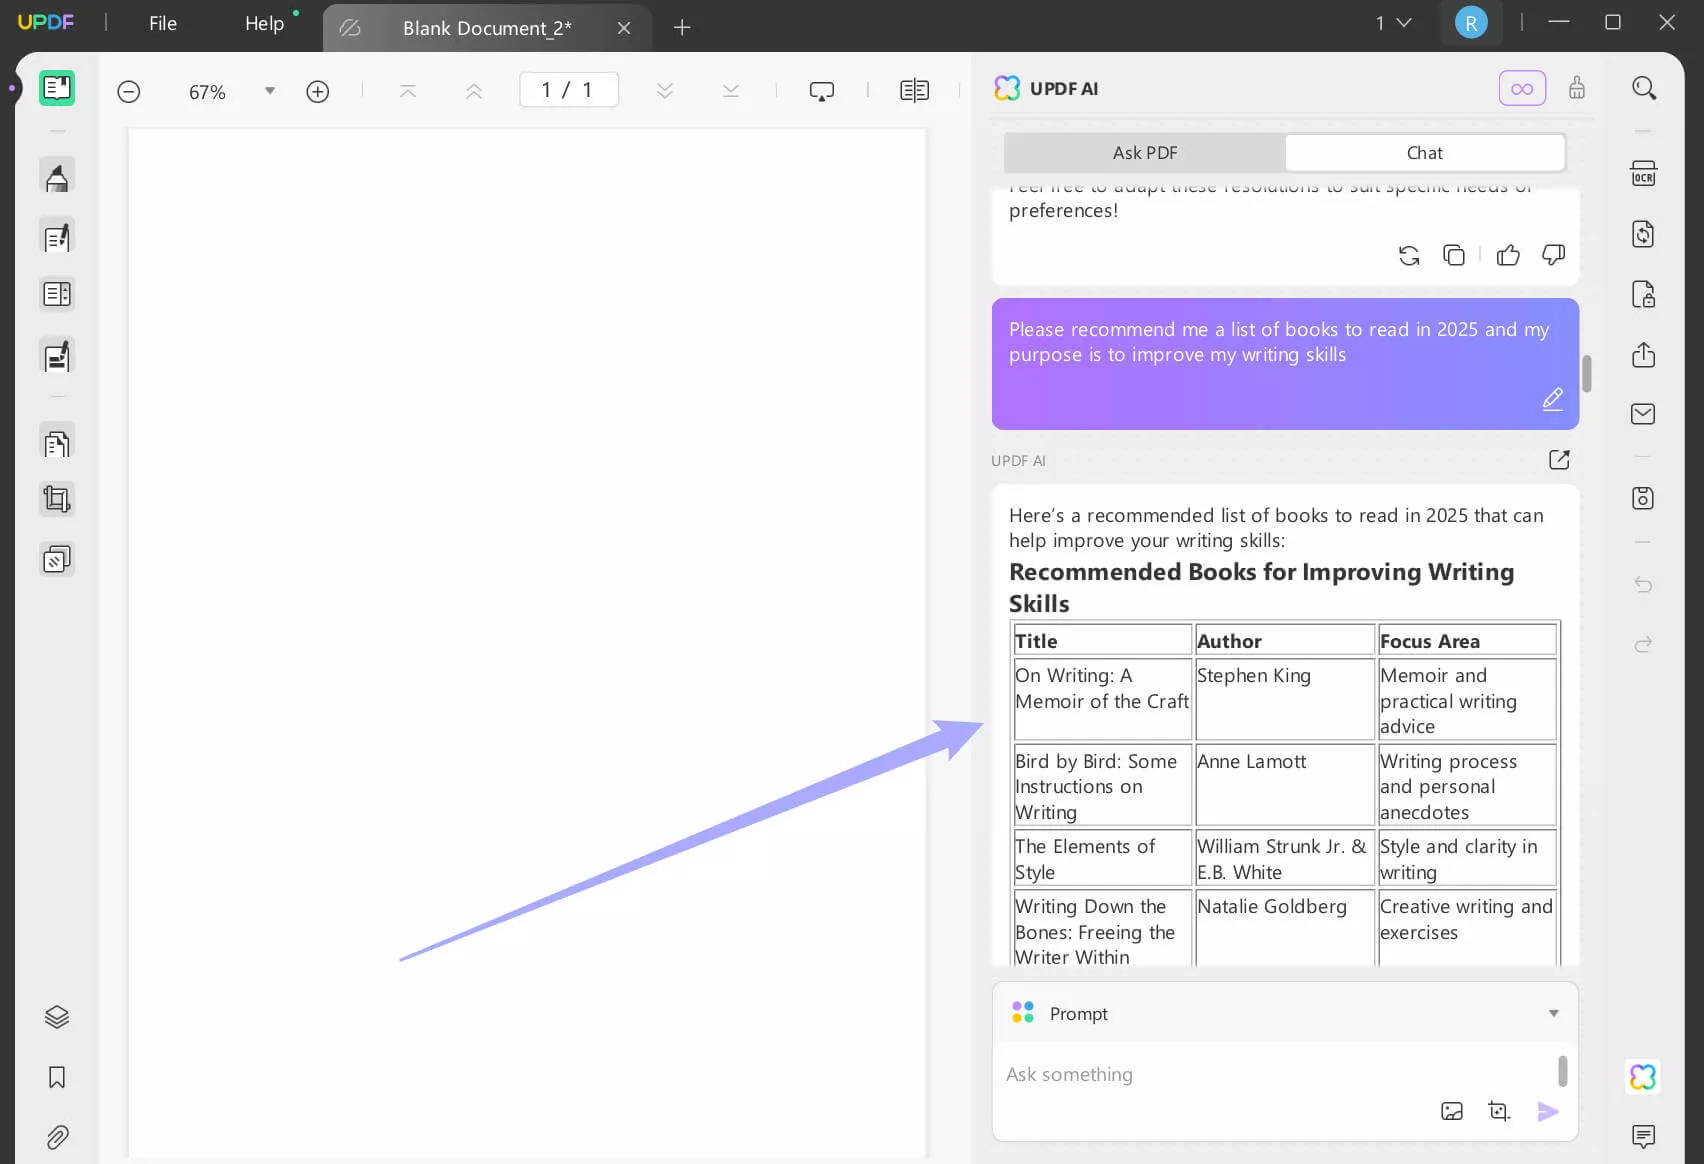This screenshot has height=1164, width=1704.
Task: Zoom out with the minus icon
Action: [x=129, y=92]
